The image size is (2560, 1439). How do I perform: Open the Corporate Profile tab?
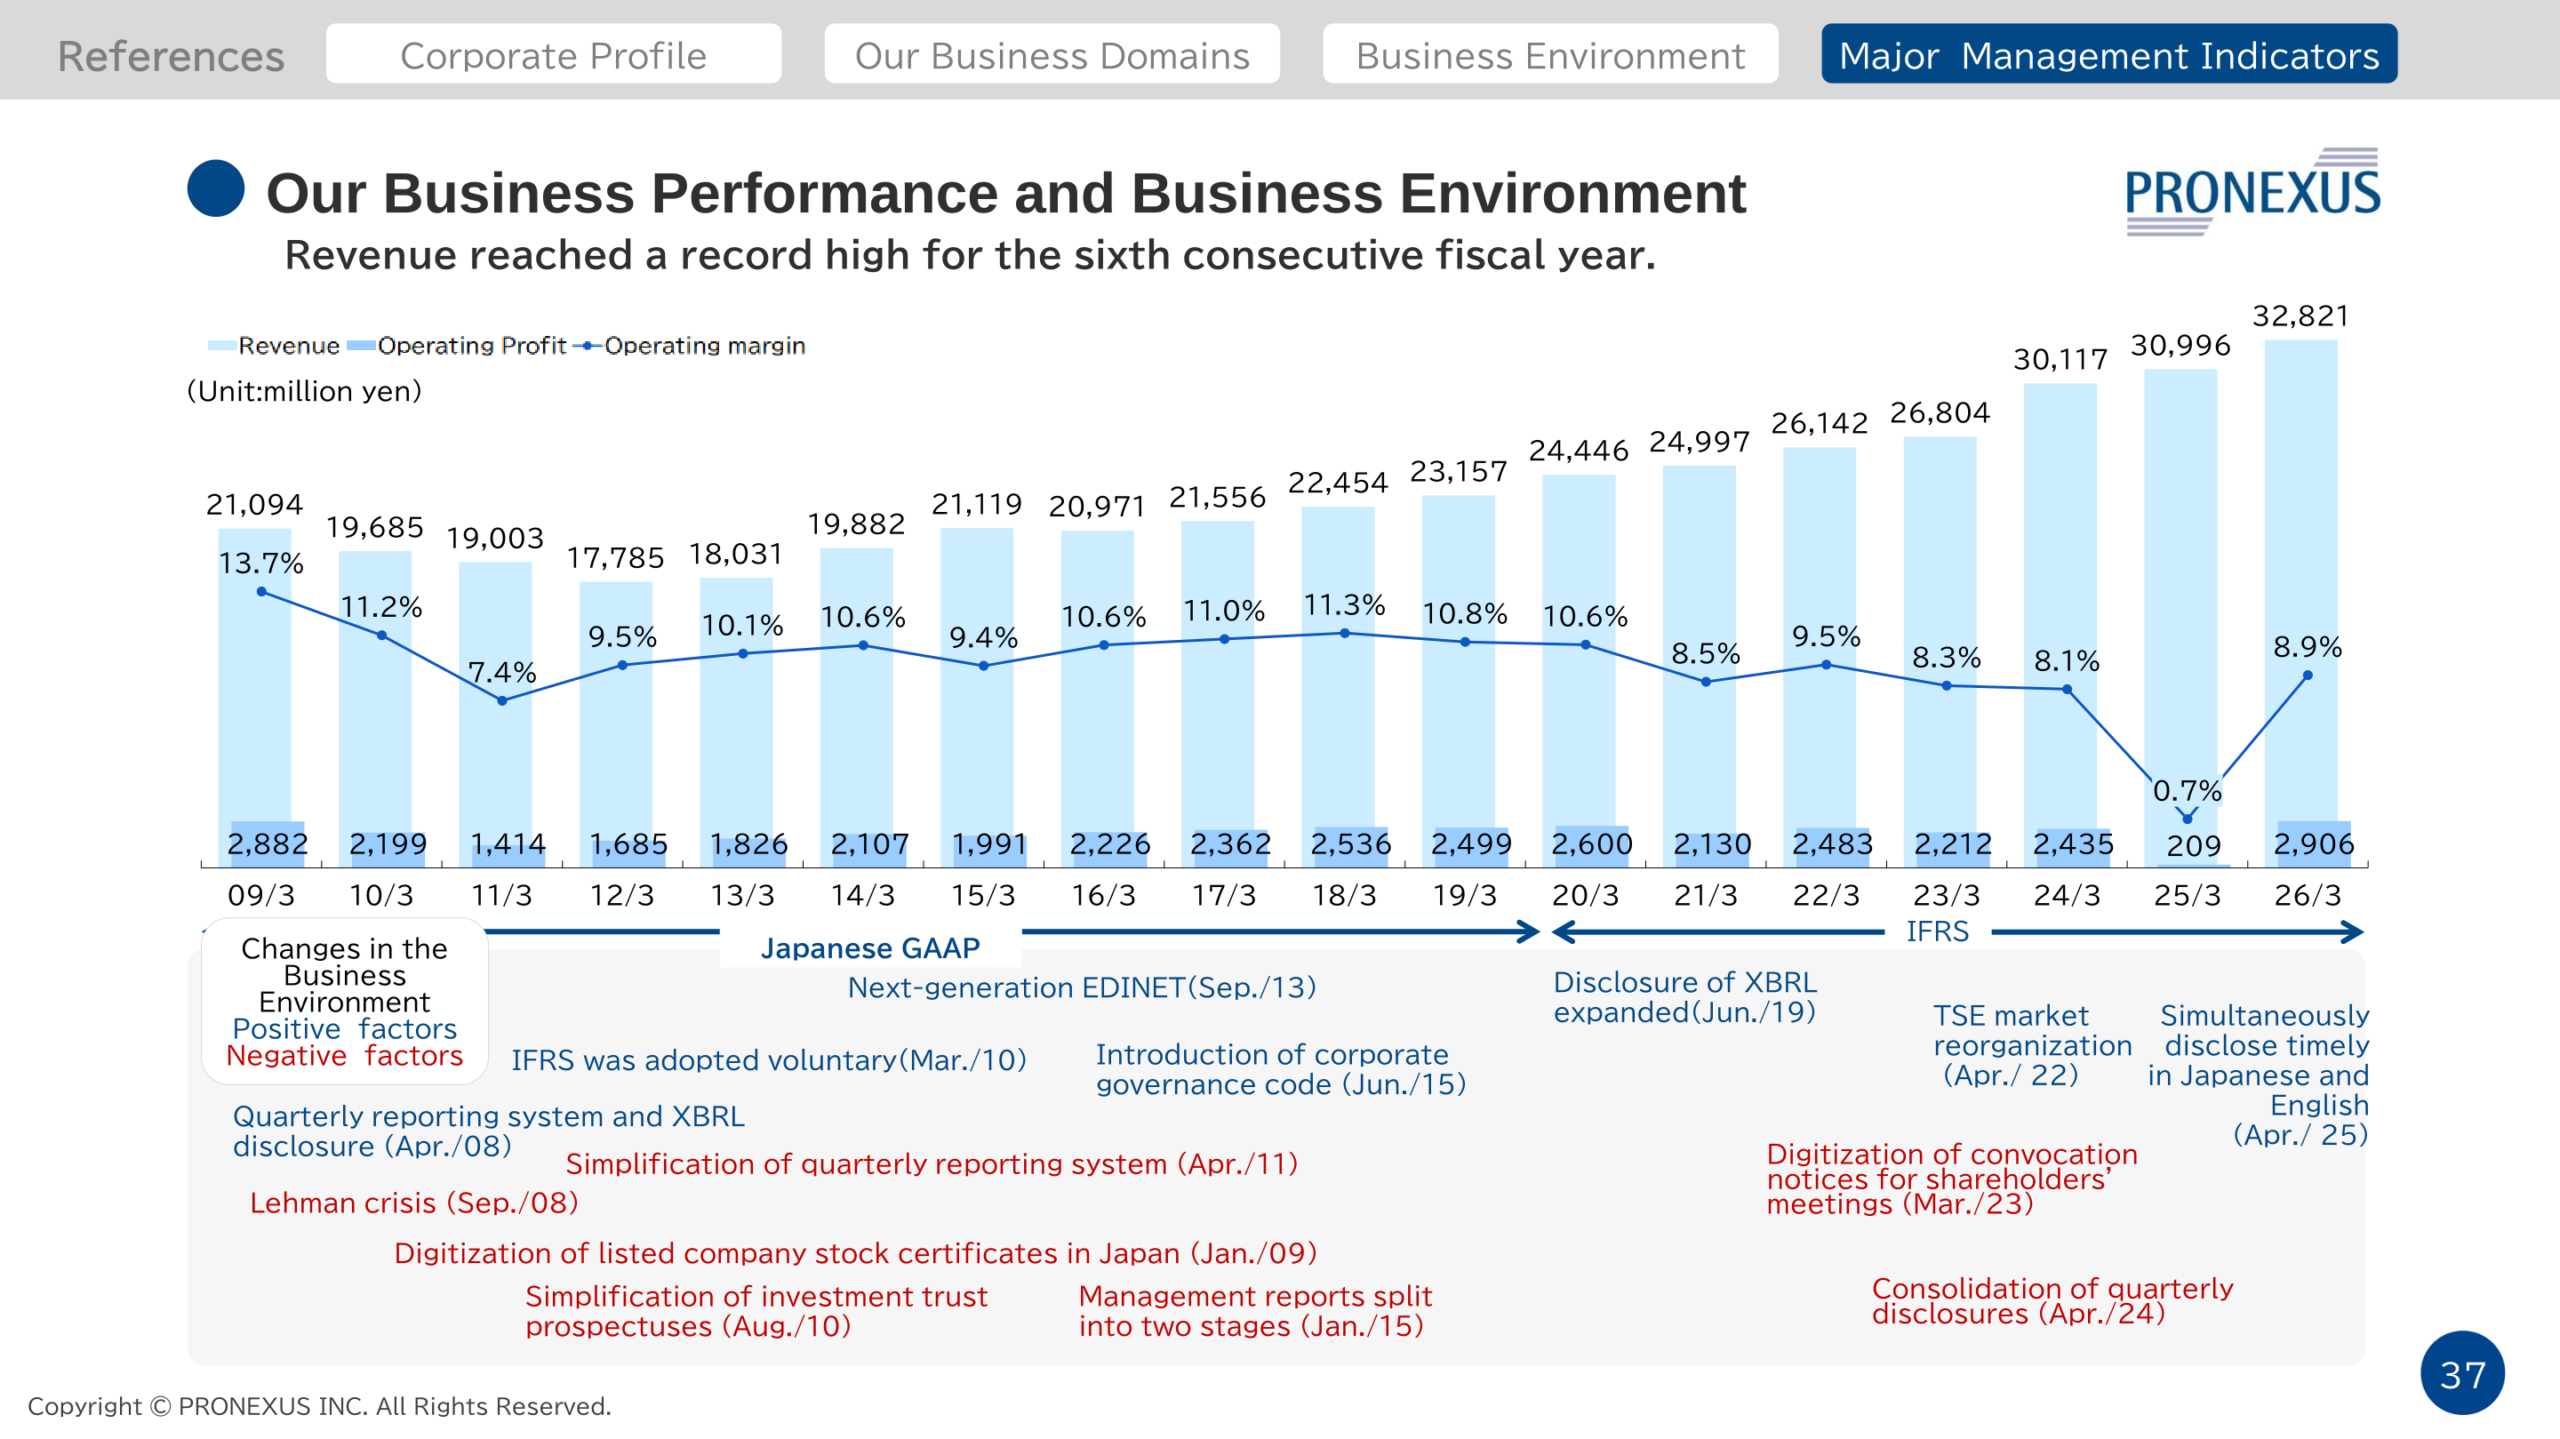(553, 55)
